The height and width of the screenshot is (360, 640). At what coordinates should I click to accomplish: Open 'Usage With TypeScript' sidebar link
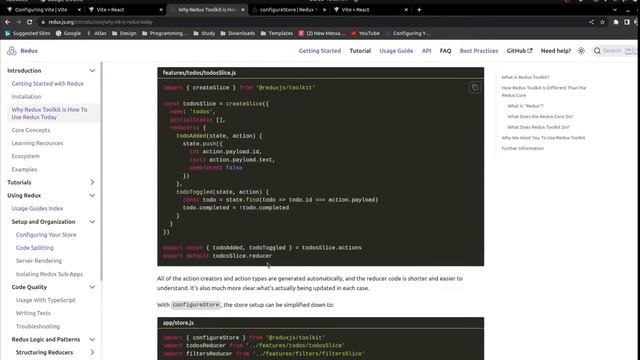(46, 300)
